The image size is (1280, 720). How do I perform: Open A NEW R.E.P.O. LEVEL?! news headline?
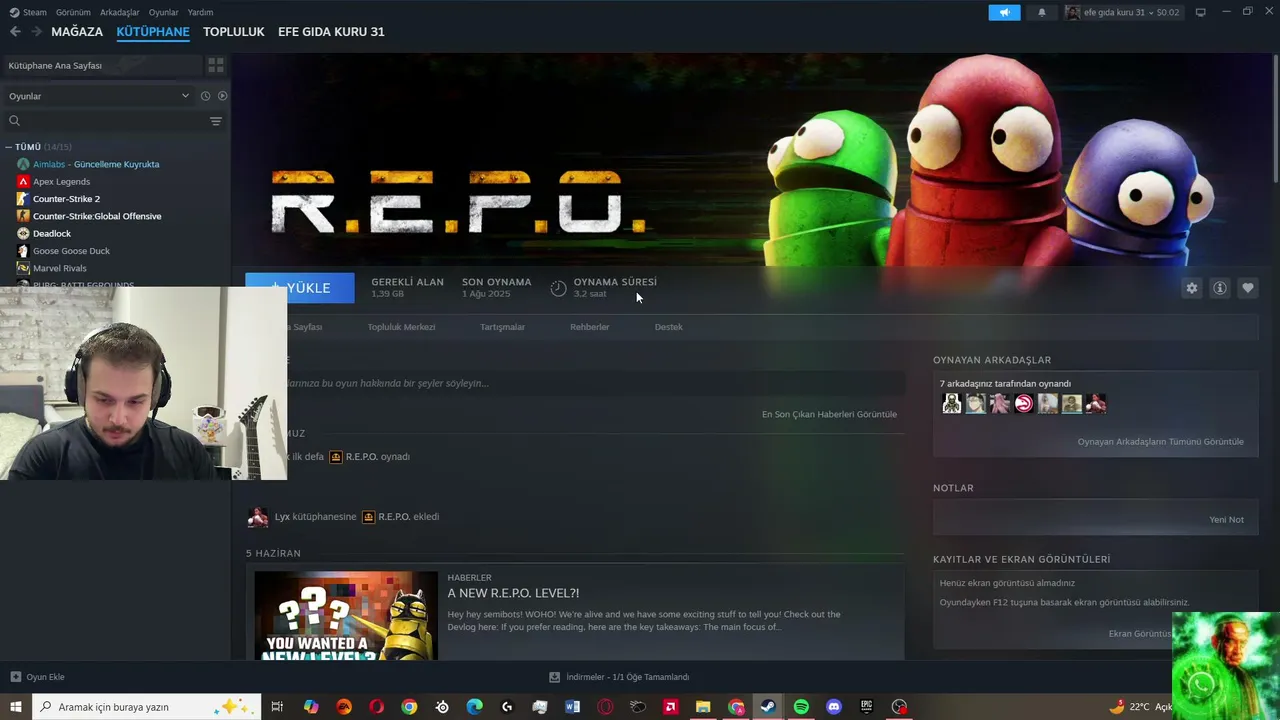(513, 593)
